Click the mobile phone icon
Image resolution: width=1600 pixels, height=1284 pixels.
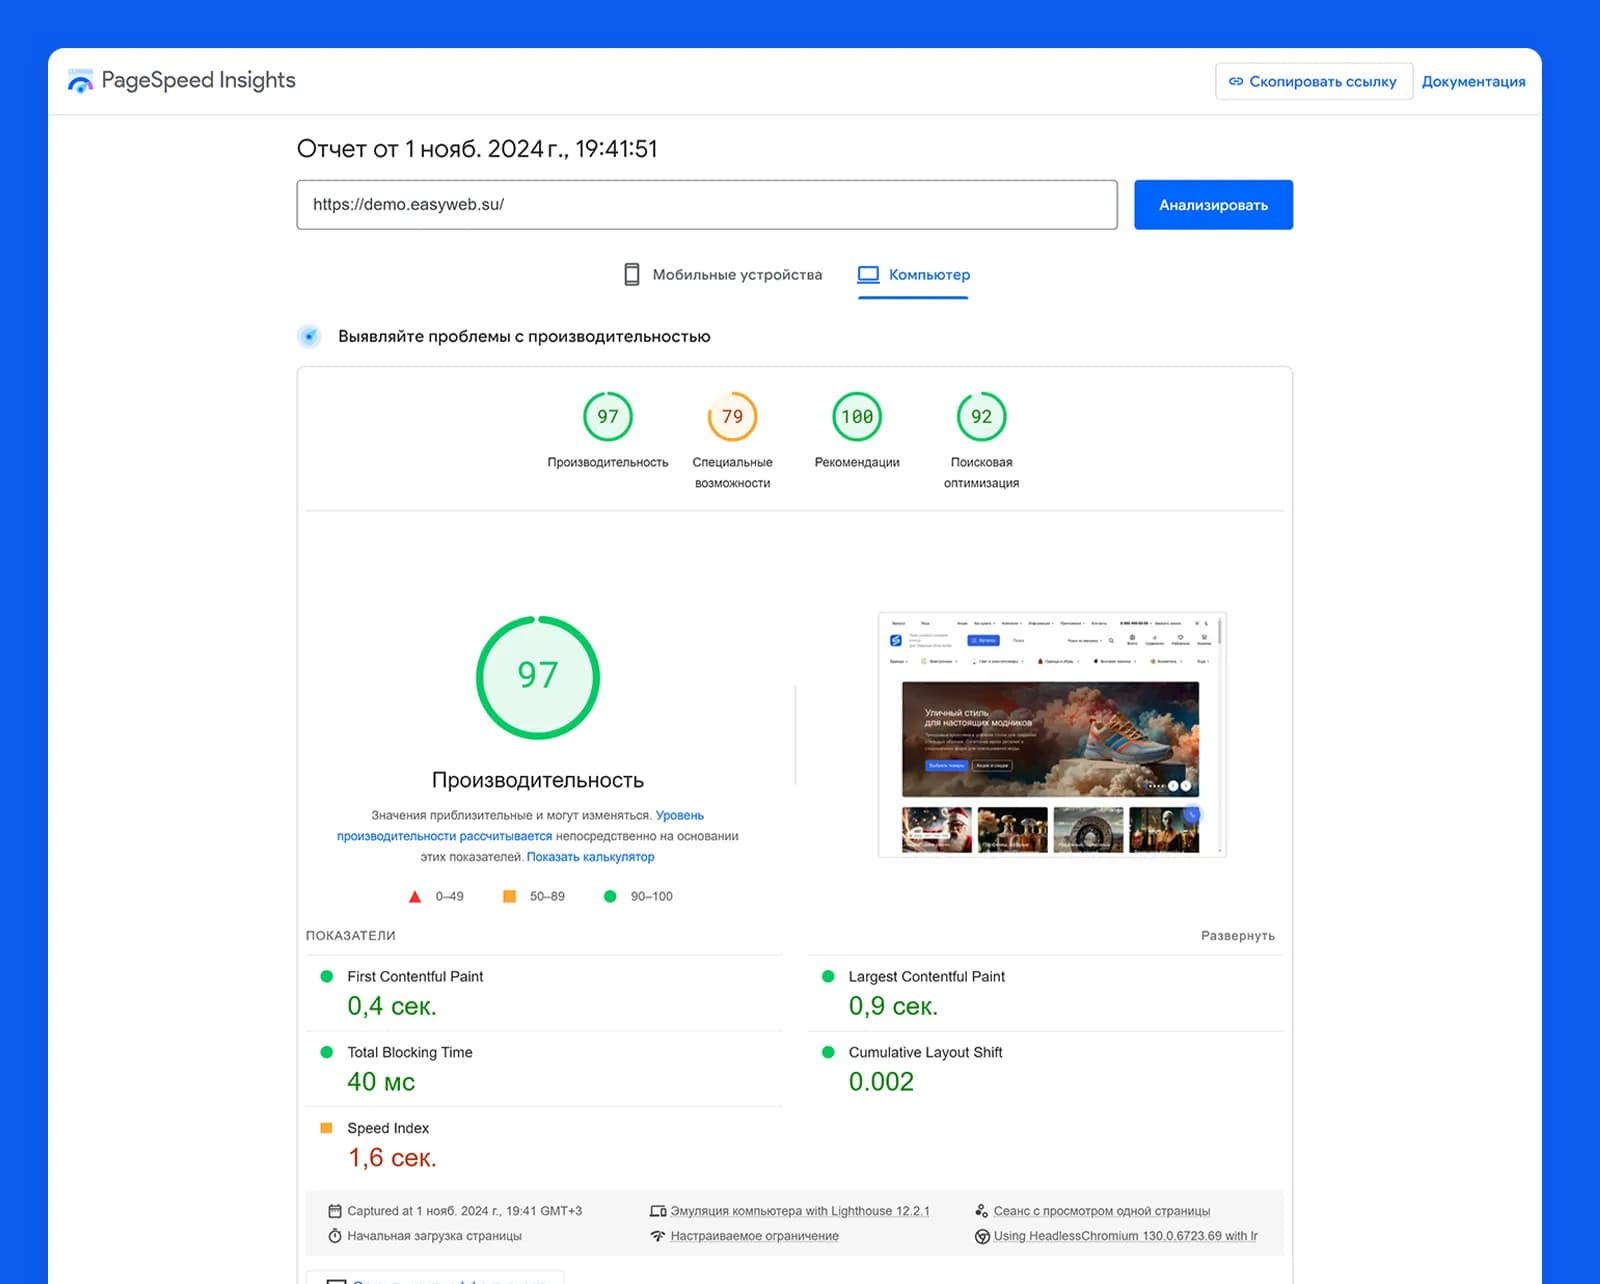click(x=632, y=274)
